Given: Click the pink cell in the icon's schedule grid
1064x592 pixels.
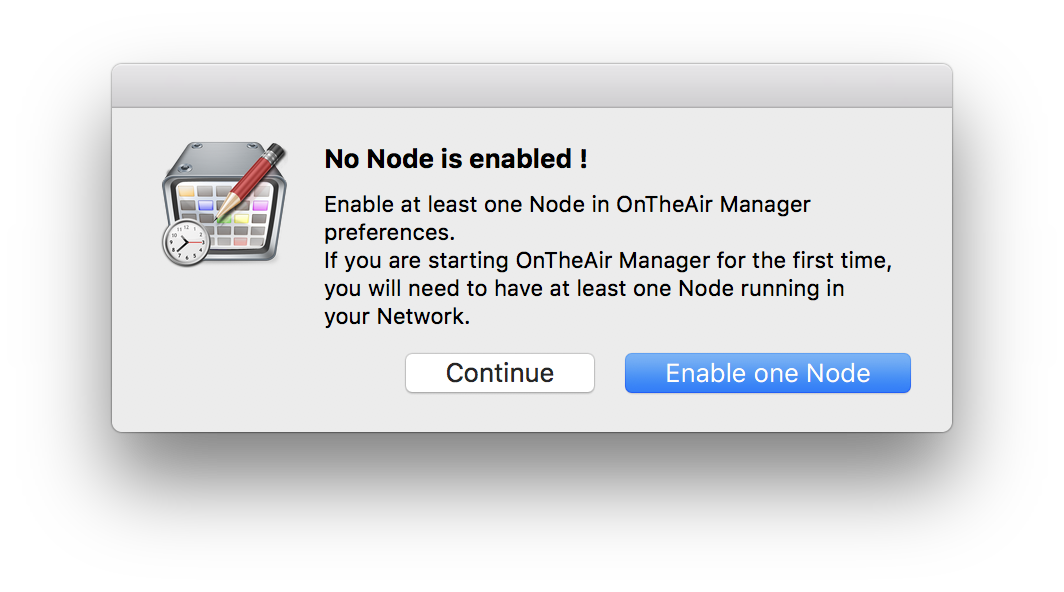Looking at the screenshot, I should click(x=240, y=242).
